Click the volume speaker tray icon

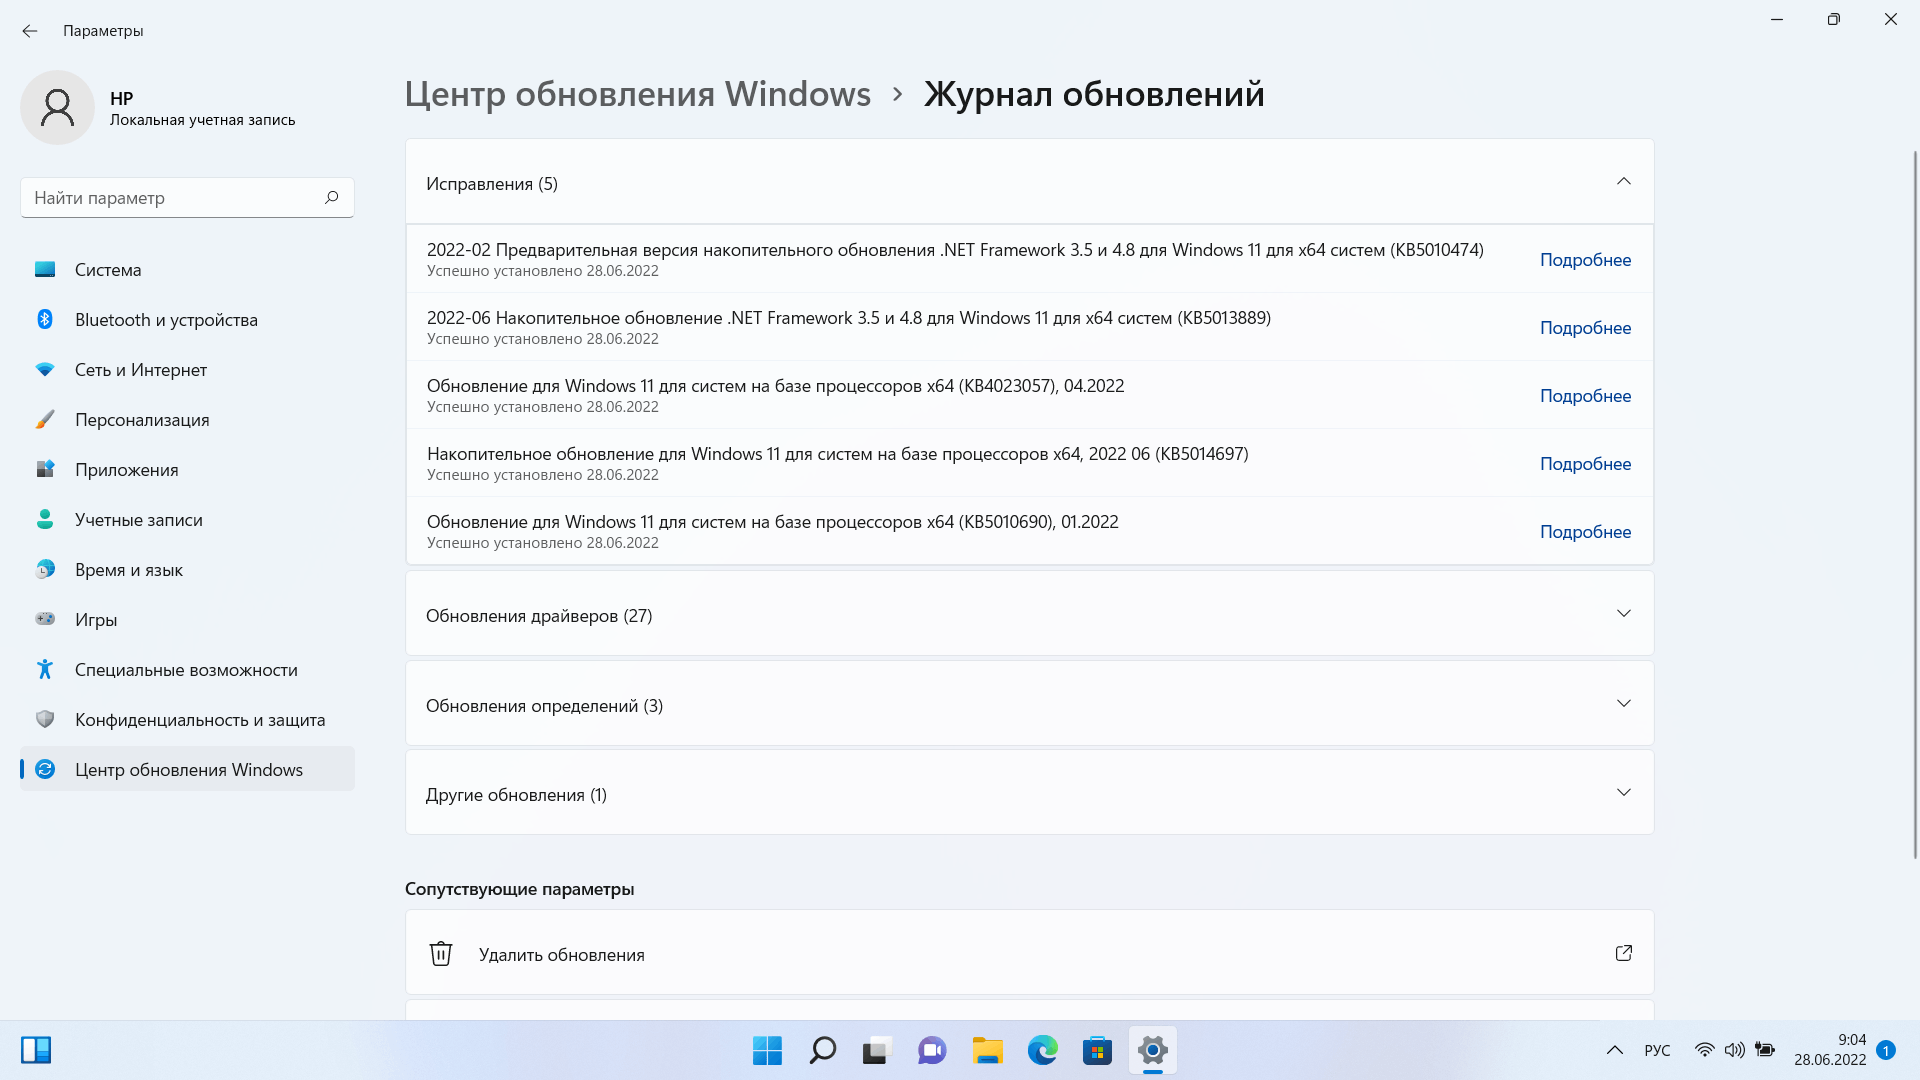click(x=1734, y=1050)
